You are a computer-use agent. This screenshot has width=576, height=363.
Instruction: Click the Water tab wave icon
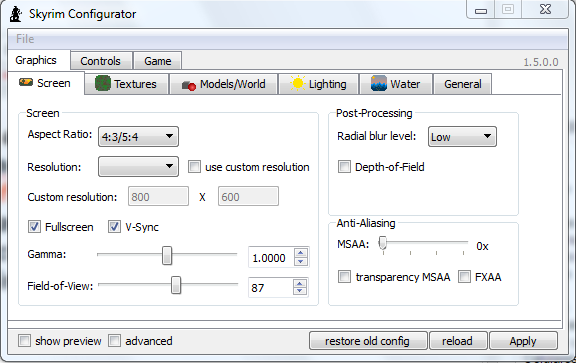[379, 83]
